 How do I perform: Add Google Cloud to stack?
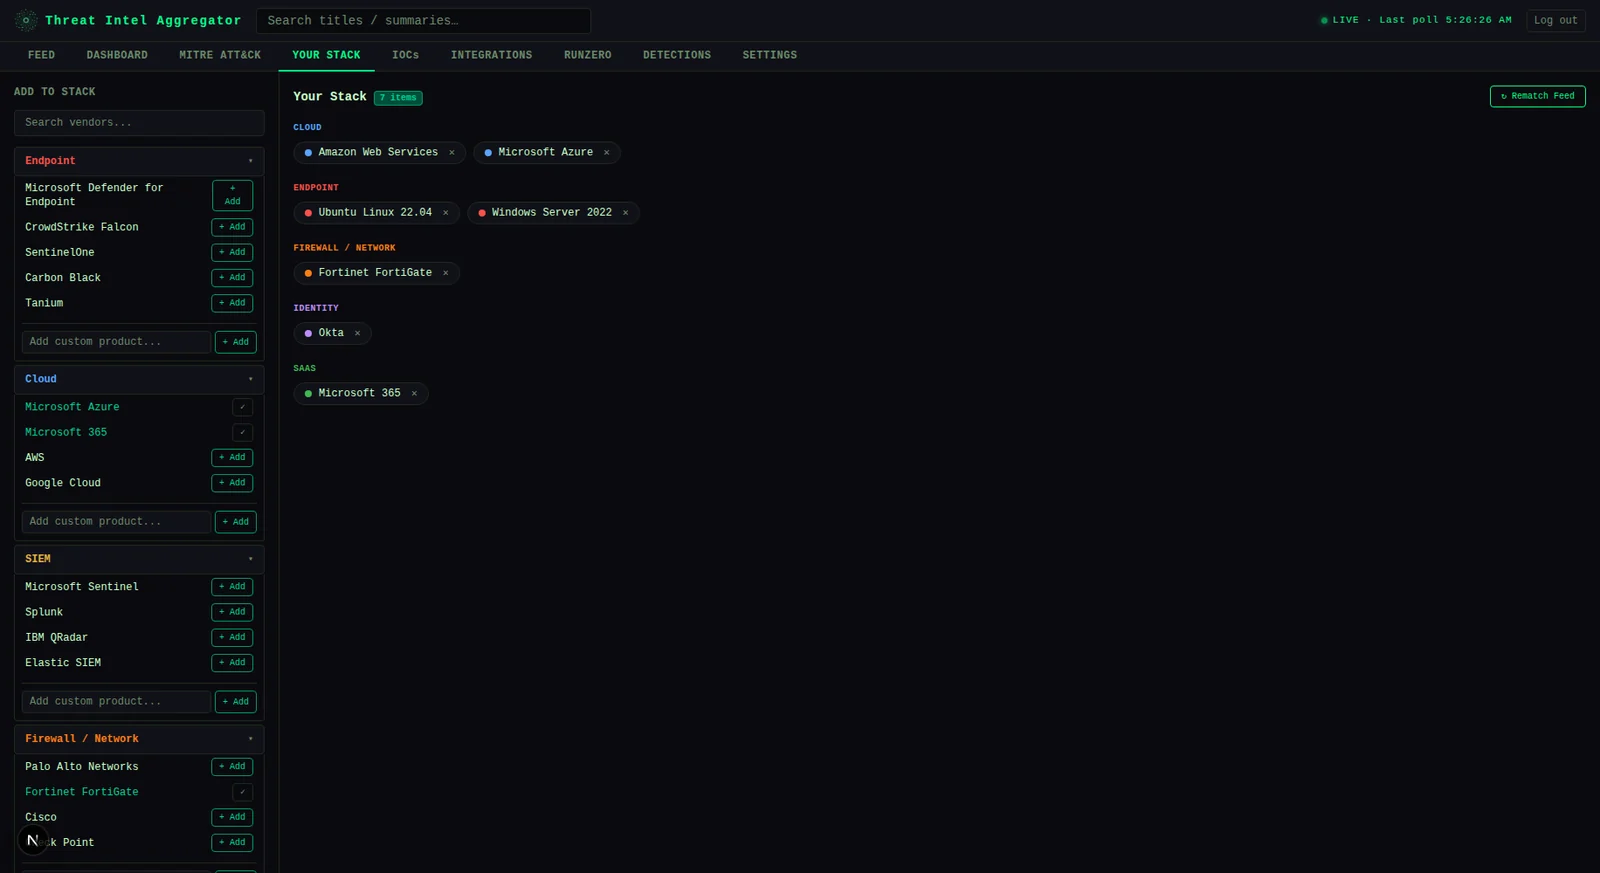232,482
